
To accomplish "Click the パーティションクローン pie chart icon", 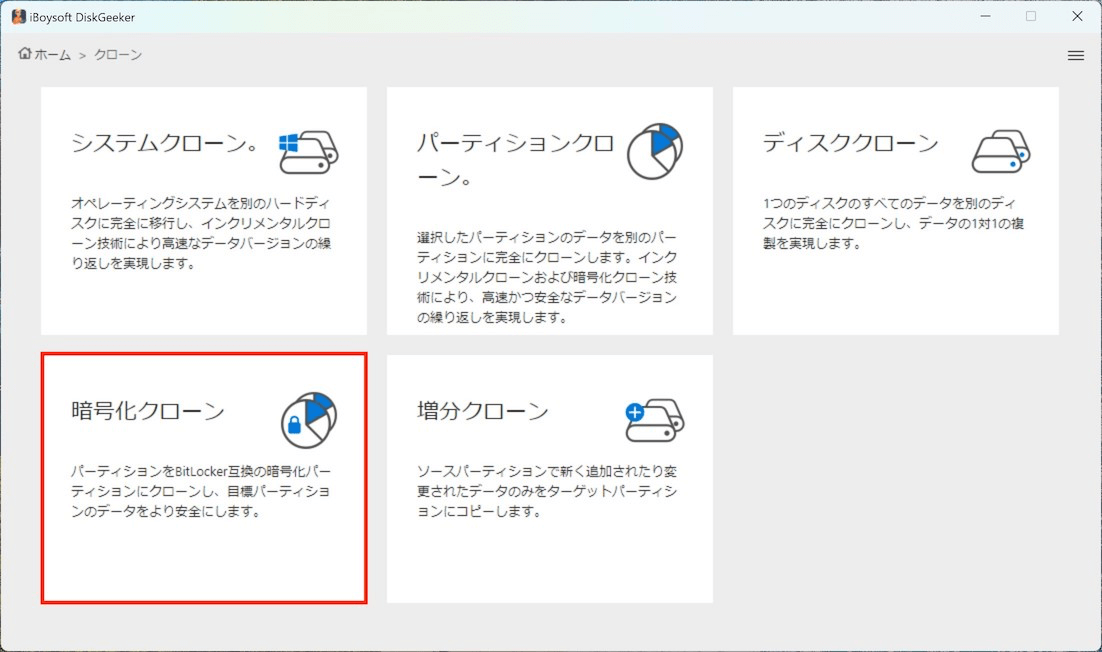I will pyautogui.click(x=654, y=151).
